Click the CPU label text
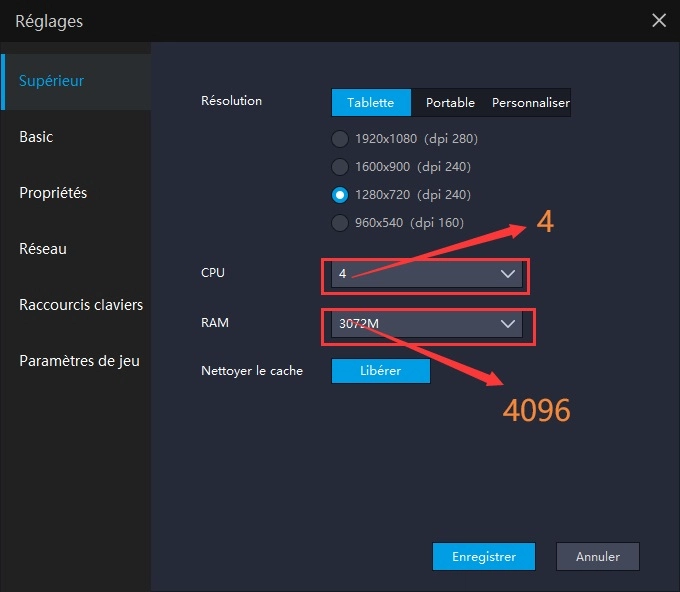The image size is (680, 592). [213, 273]
